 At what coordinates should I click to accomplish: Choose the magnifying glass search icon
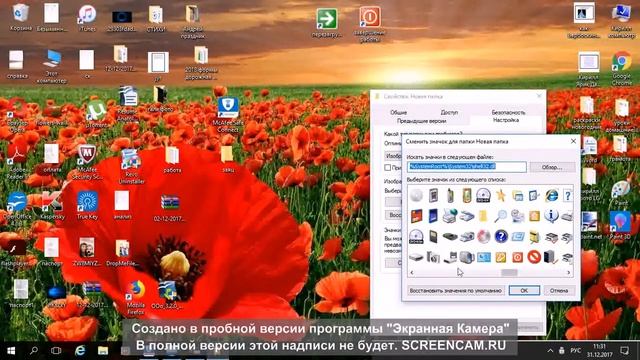(x=500, y=216)
